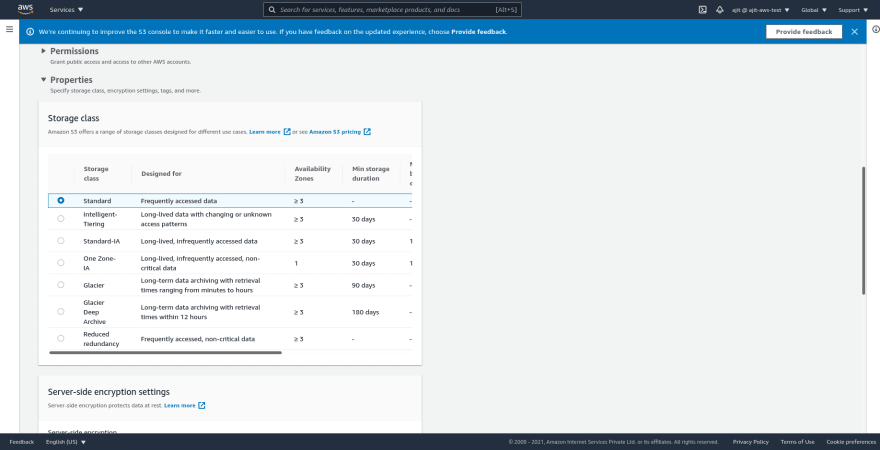Select the Standard-IA radio button
The image size is (880, 450).
point(61,241)
